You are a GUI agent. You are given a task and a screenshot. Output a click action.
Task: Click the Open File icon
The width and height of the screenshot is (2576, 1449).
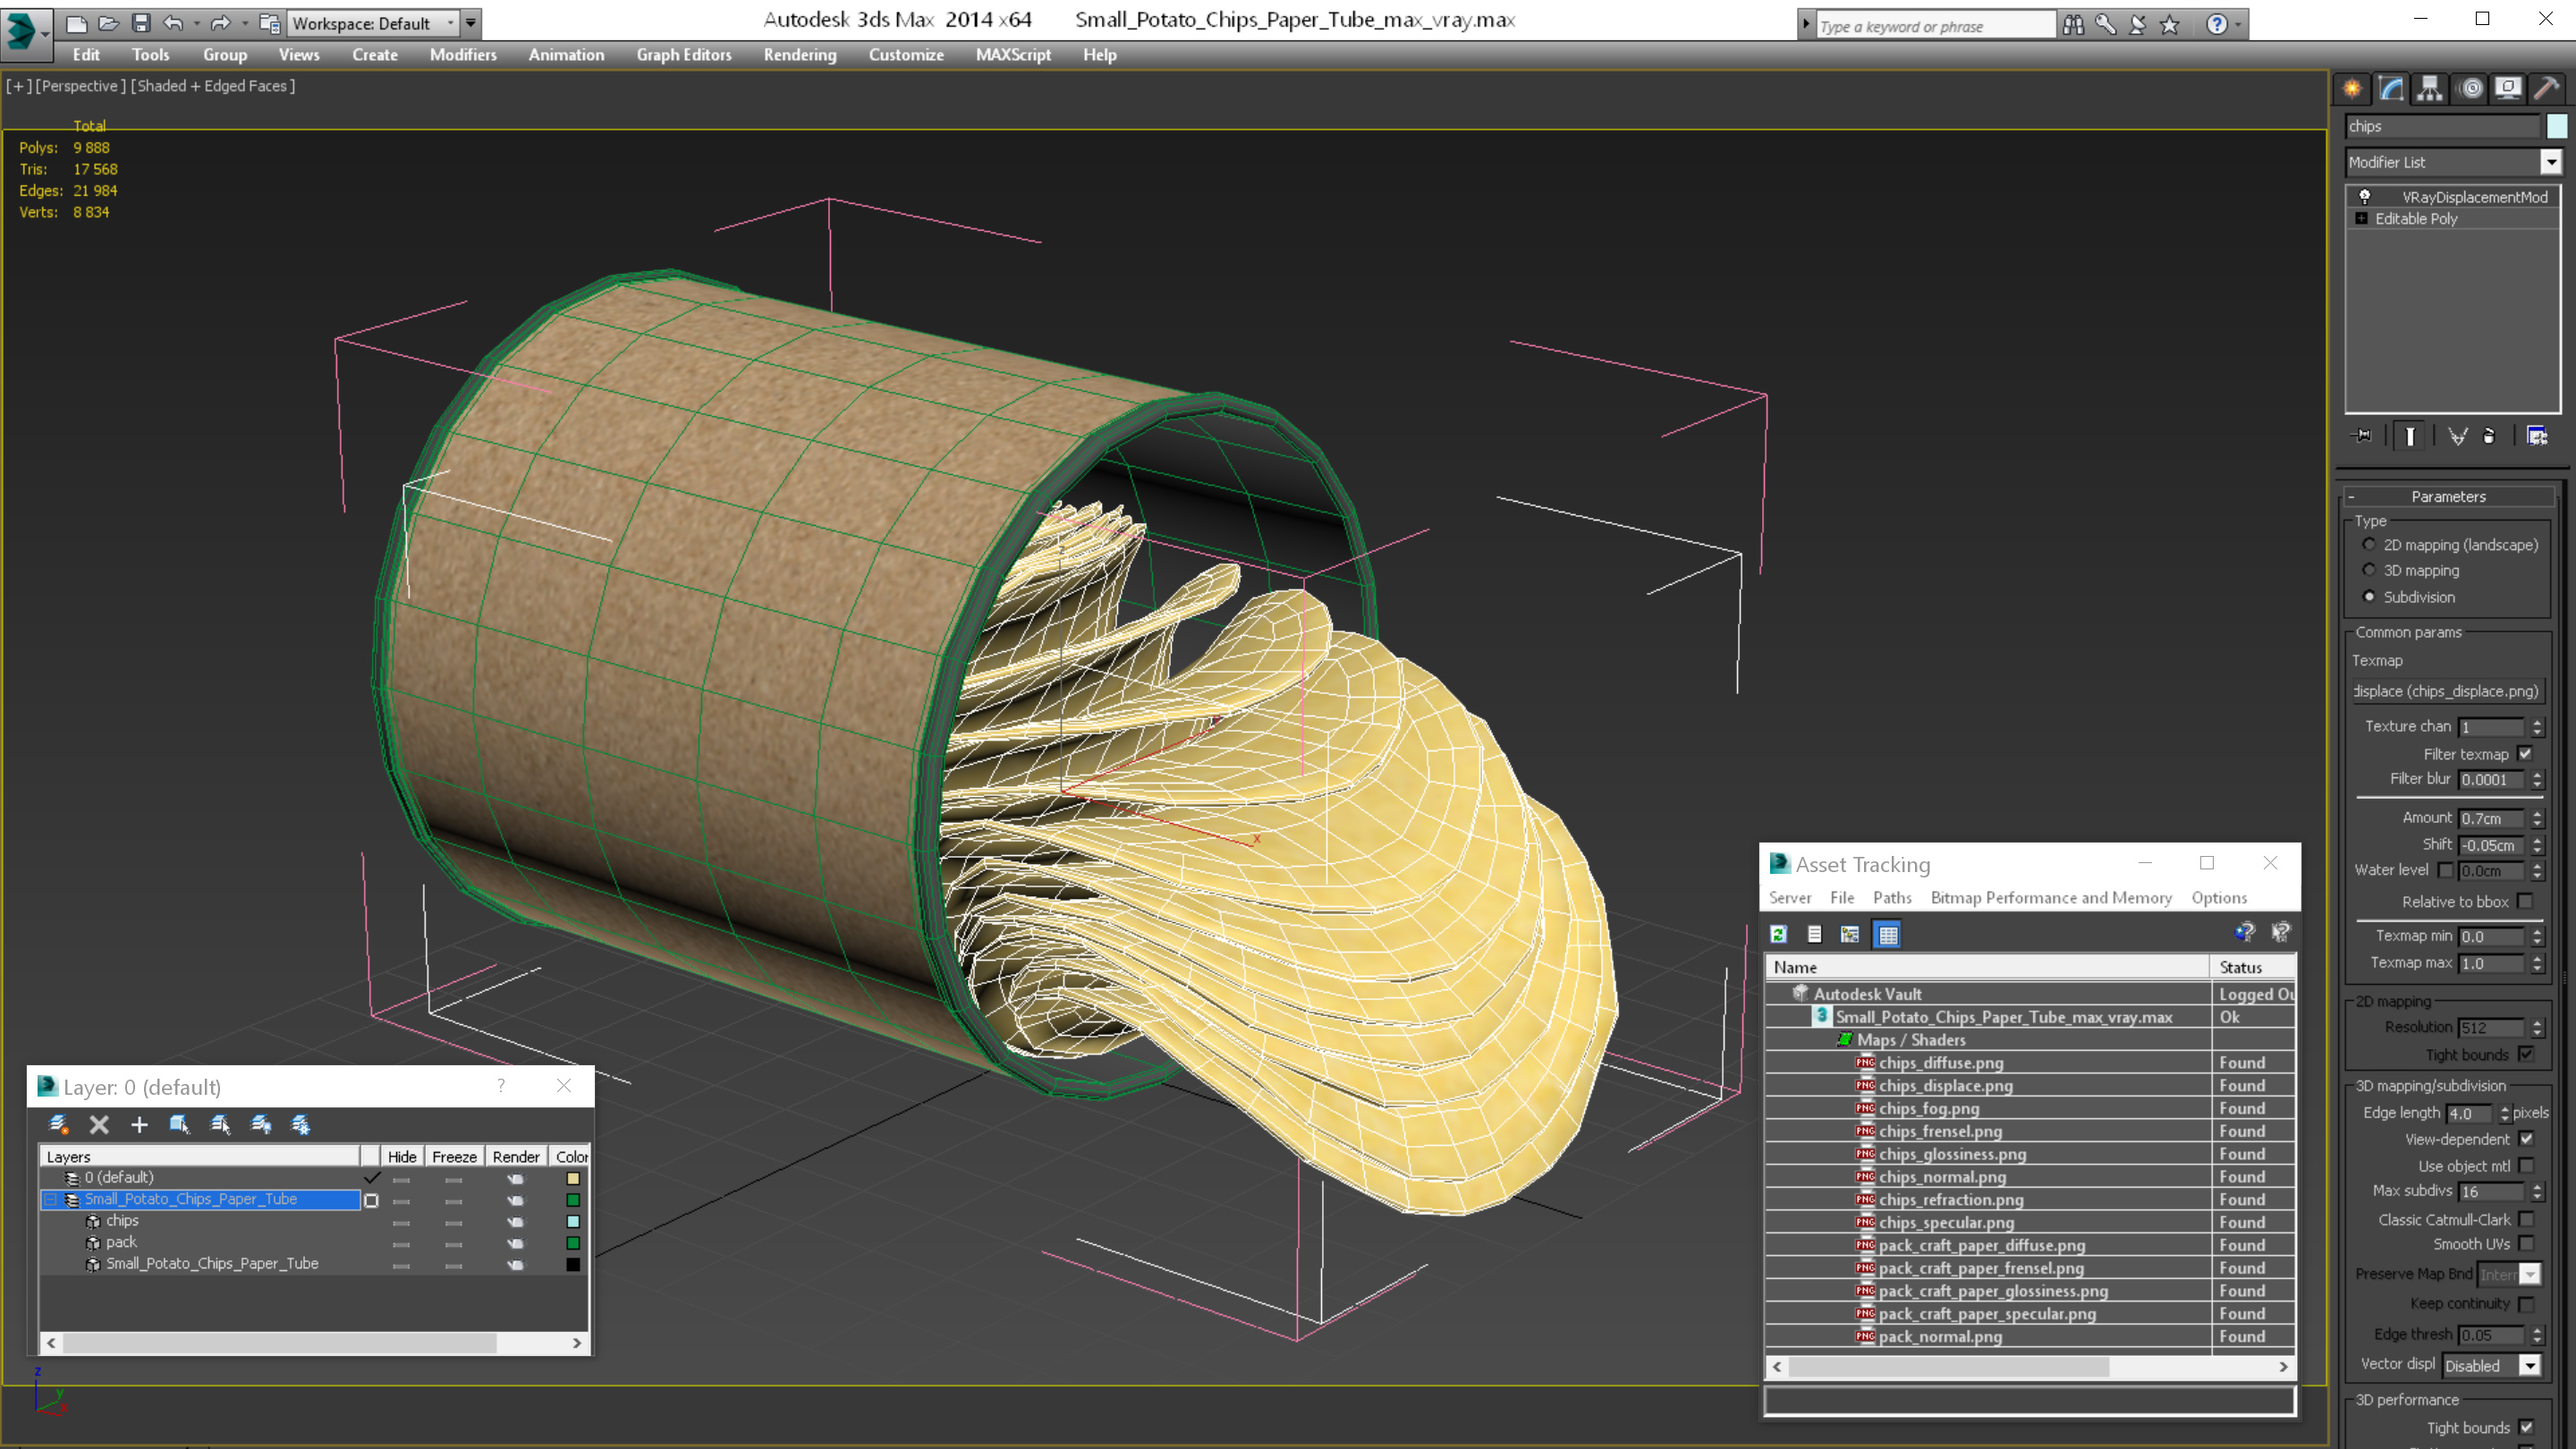(x=108, y=23)
